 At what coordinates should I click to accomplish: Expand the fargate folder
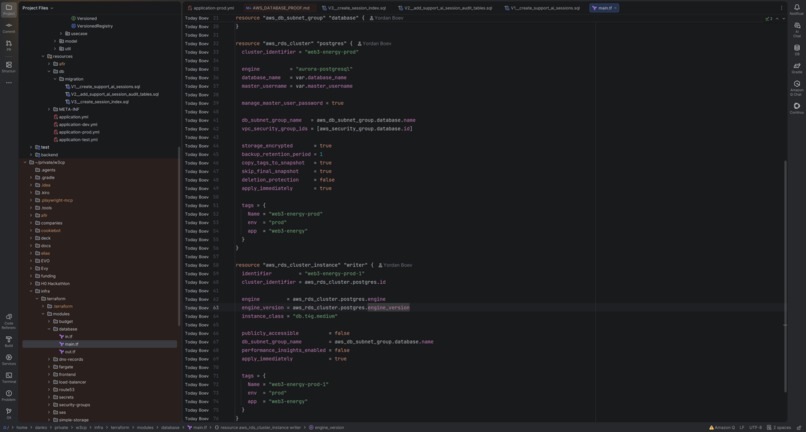click(x=49, y=367)
